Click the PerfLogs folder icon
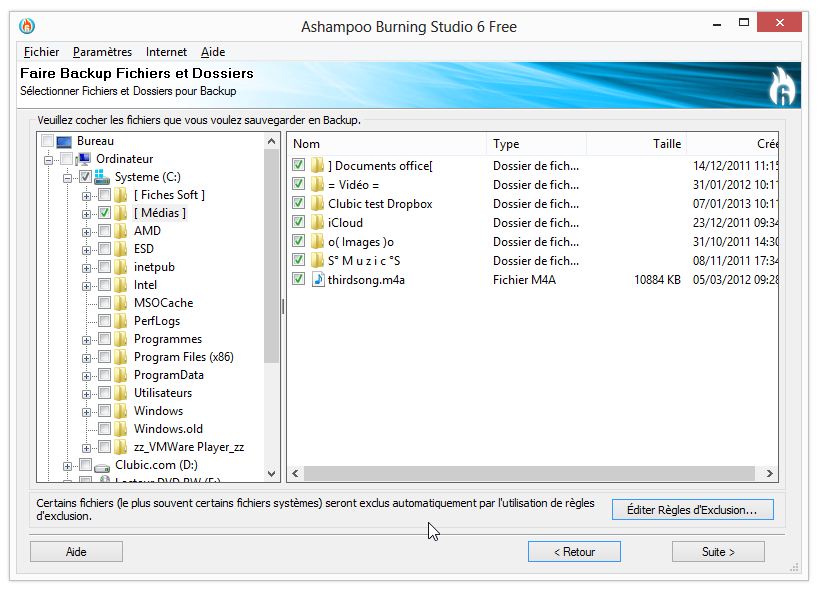This screenshot has width=823, height=595. (x=121, y=321)
